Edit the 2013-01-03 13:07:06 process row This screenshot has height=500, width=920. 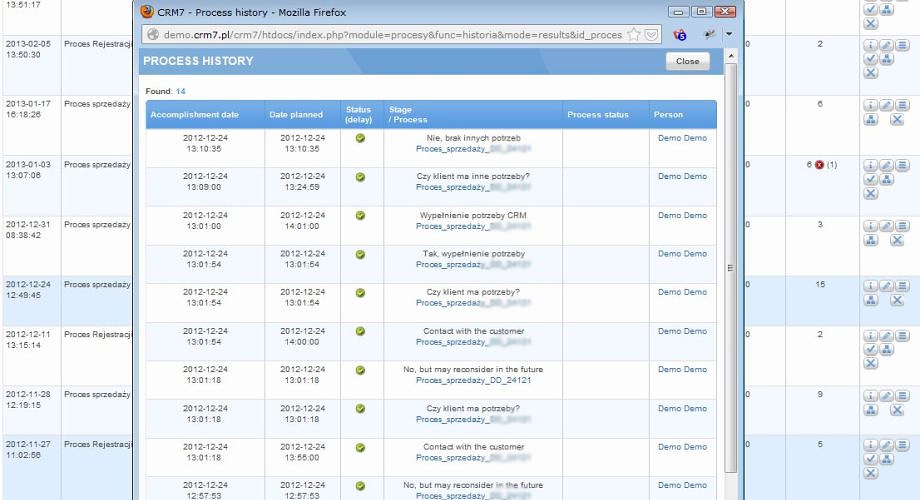pyautogui.click(x=886, y=165)
